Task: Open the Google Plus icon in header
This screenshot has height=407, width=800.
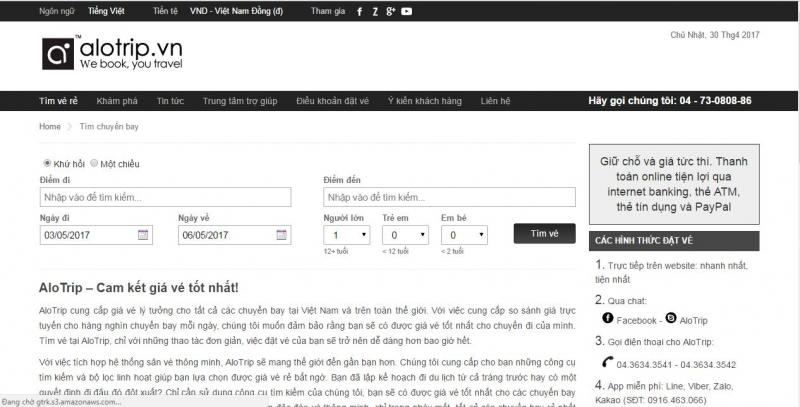Action: [391, 11]
